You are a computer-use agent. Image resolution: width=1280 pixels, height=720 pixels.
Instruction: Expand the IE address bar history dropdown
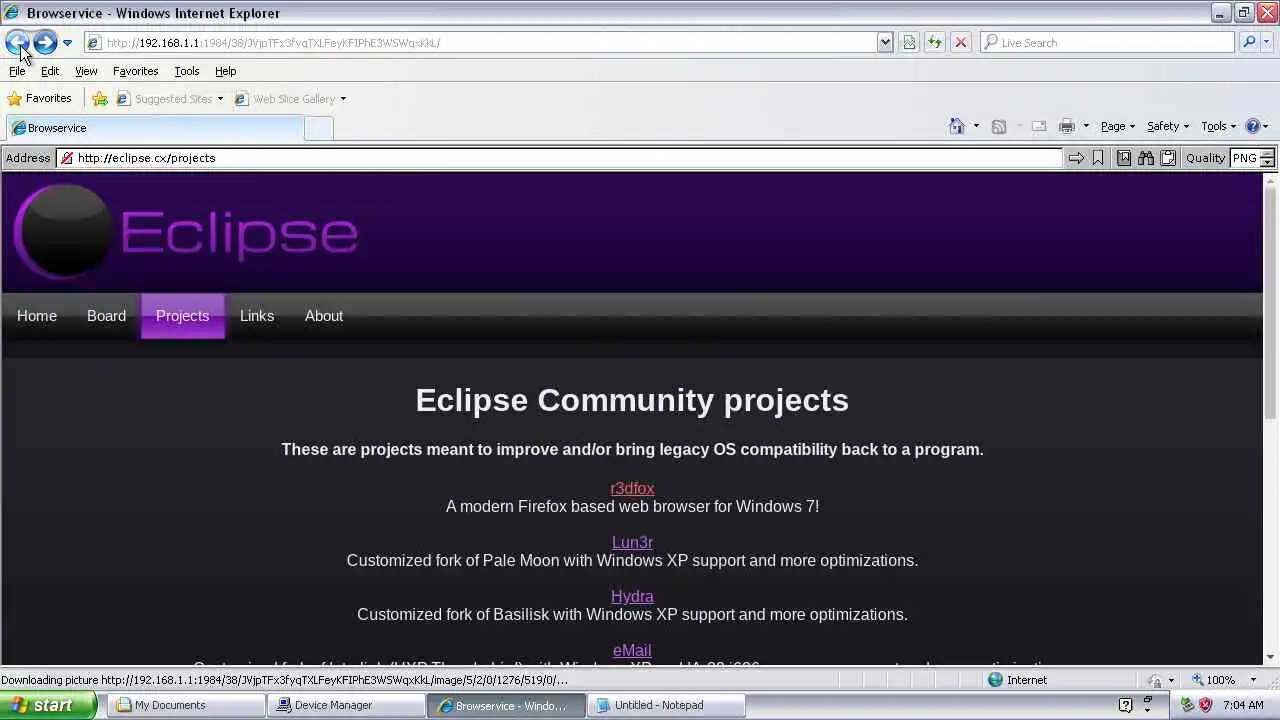pyautogui.click(x=884, y=42)
